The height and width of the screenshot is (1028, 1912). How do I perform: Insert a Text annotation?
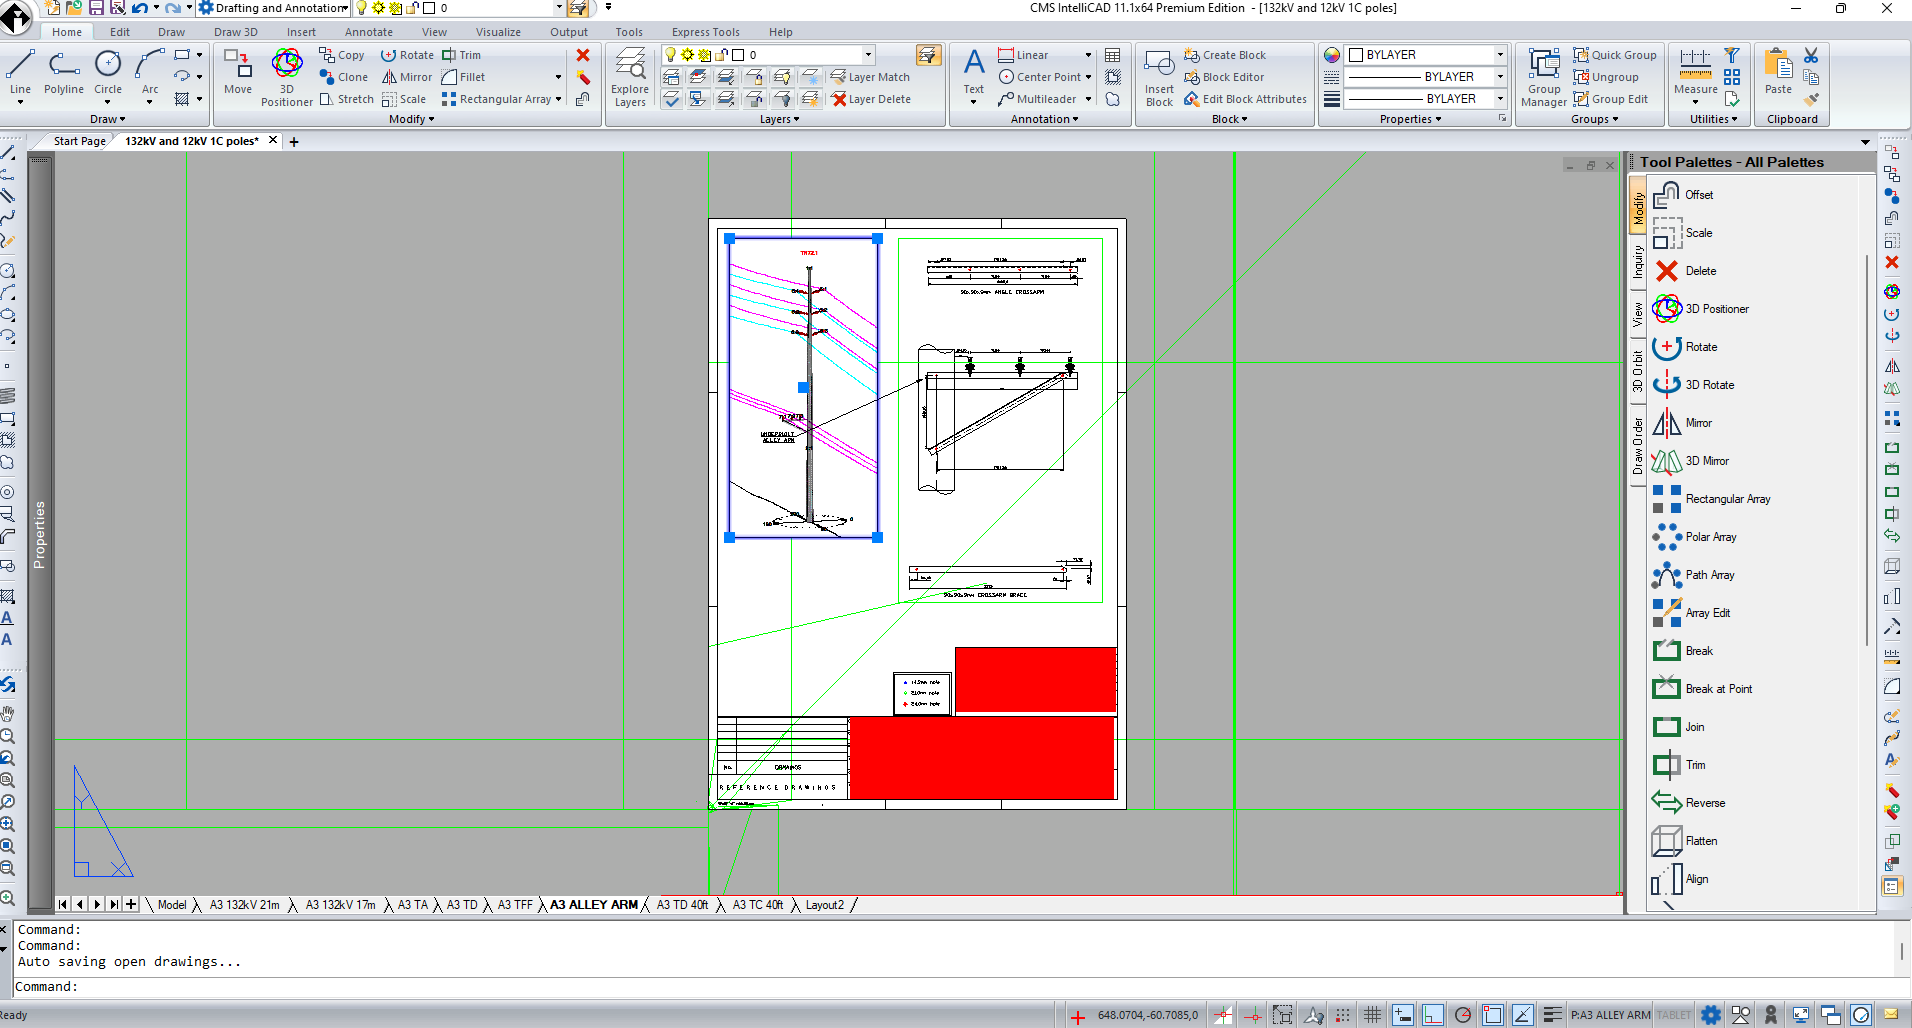974,74
